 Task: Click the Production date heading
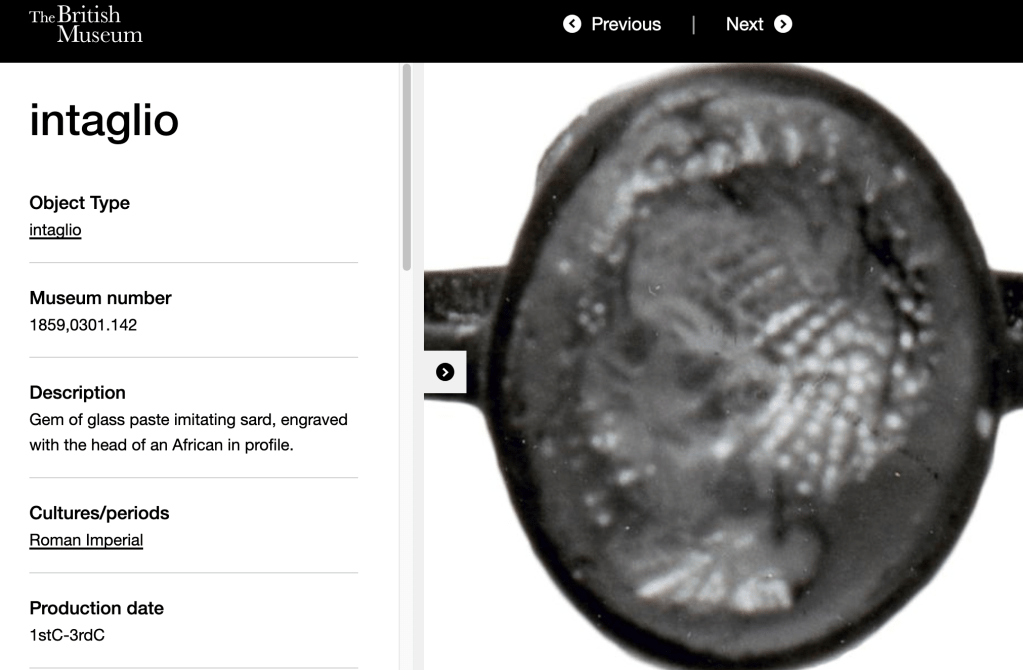pyautogui.click(x=96, y=608)
